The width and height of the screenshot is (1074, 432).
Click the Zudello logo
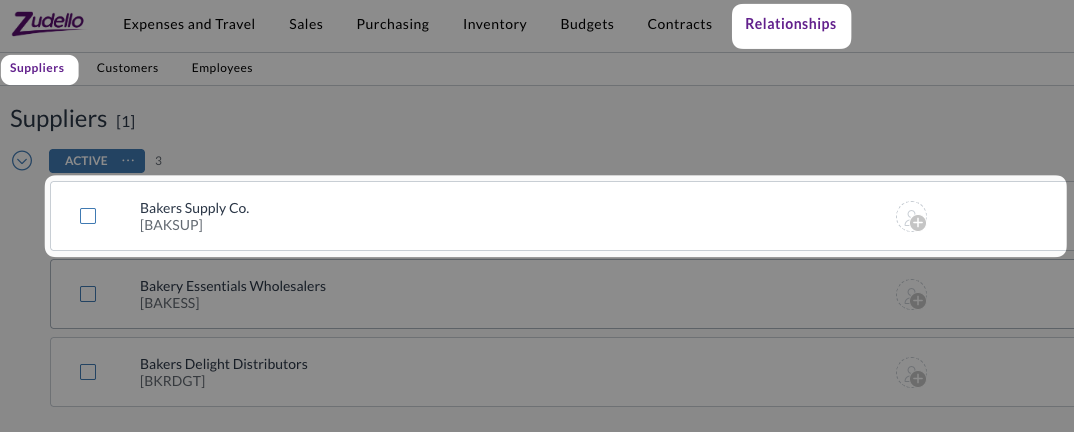(x=48, y=22)
